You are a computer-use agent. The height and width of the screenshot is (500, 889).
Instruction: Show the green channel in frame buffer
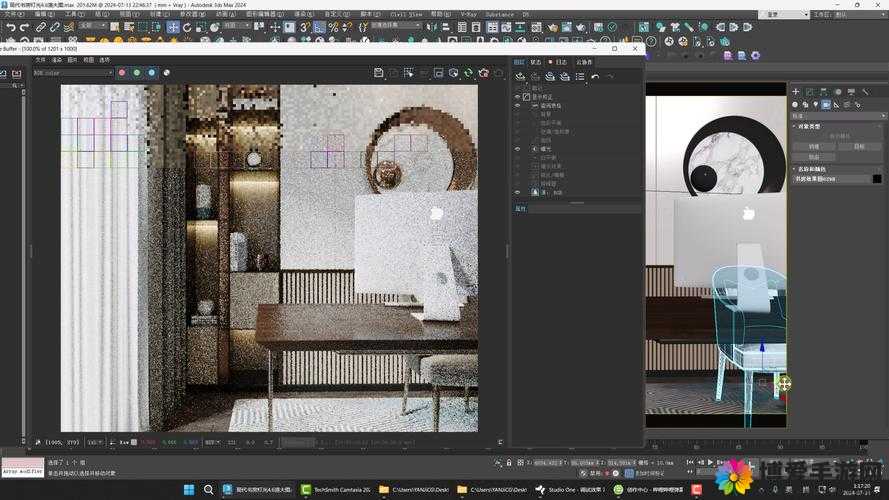[x=137, y=73]
